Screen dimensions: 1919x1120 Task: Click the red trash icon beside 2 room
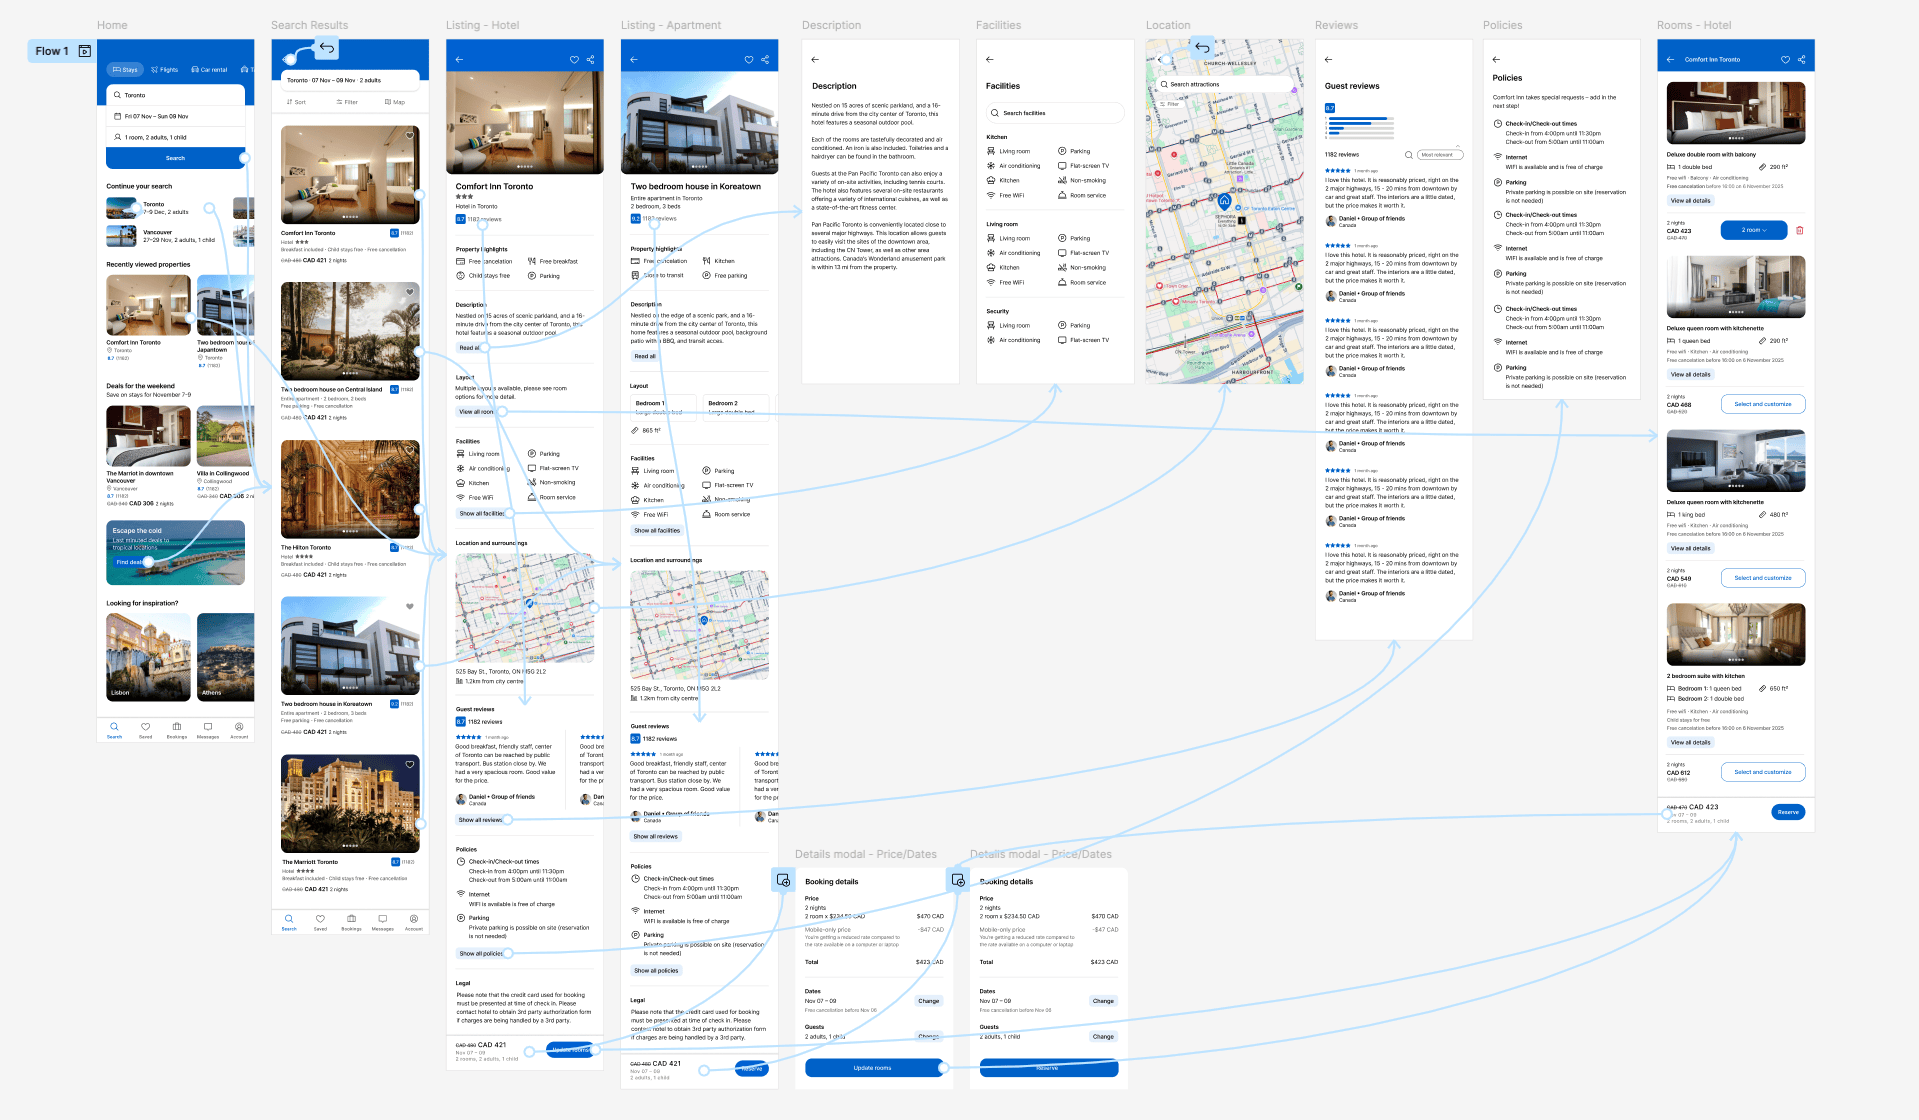(1800, 230)
